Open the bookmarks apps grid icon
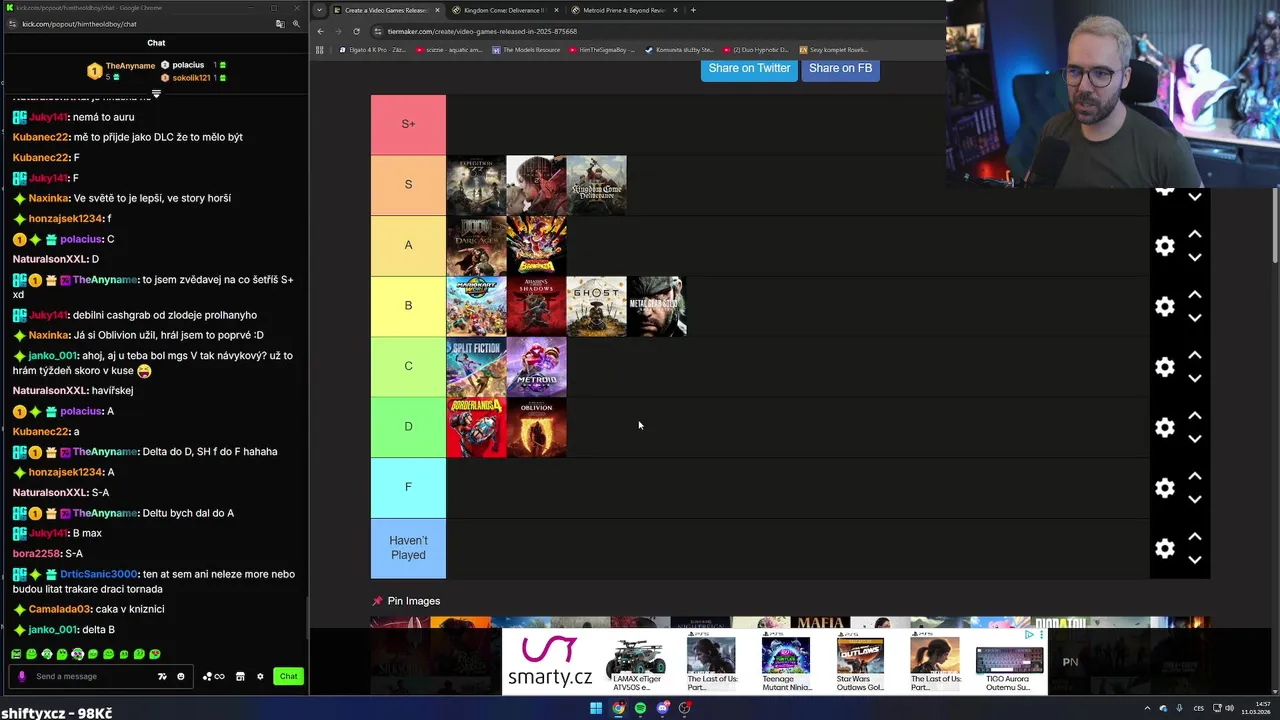The height and width of the screenshot is (720, 1280). (320, 49)
